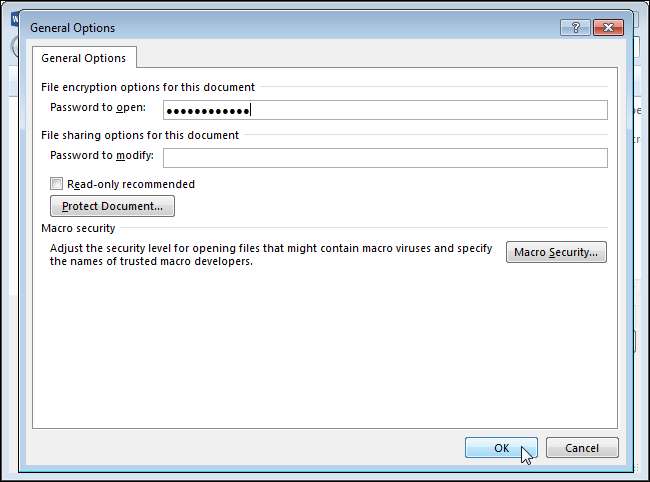Click the Read-only recommended label text
Viewport: 650px width, 482px height.
click(131, 184)
